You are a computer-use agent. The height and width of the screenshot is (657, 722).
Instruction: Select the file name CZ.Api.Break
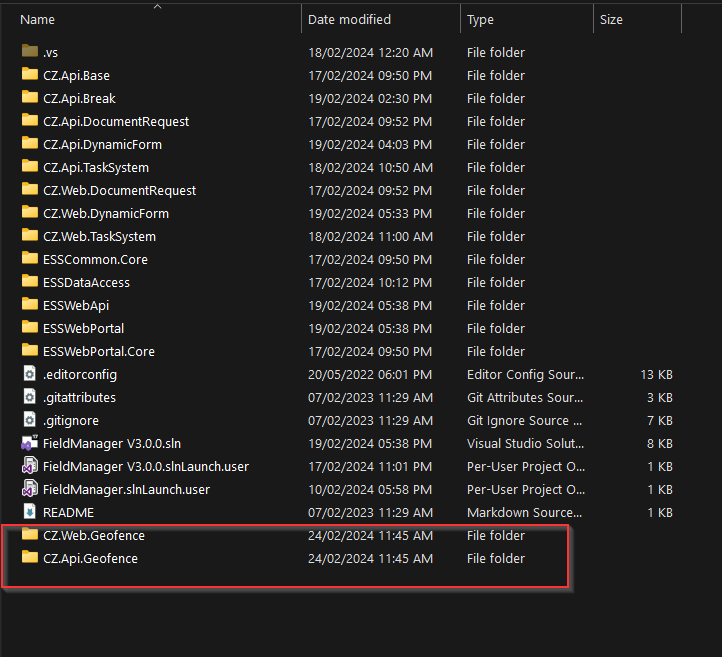tap(79, 99)
